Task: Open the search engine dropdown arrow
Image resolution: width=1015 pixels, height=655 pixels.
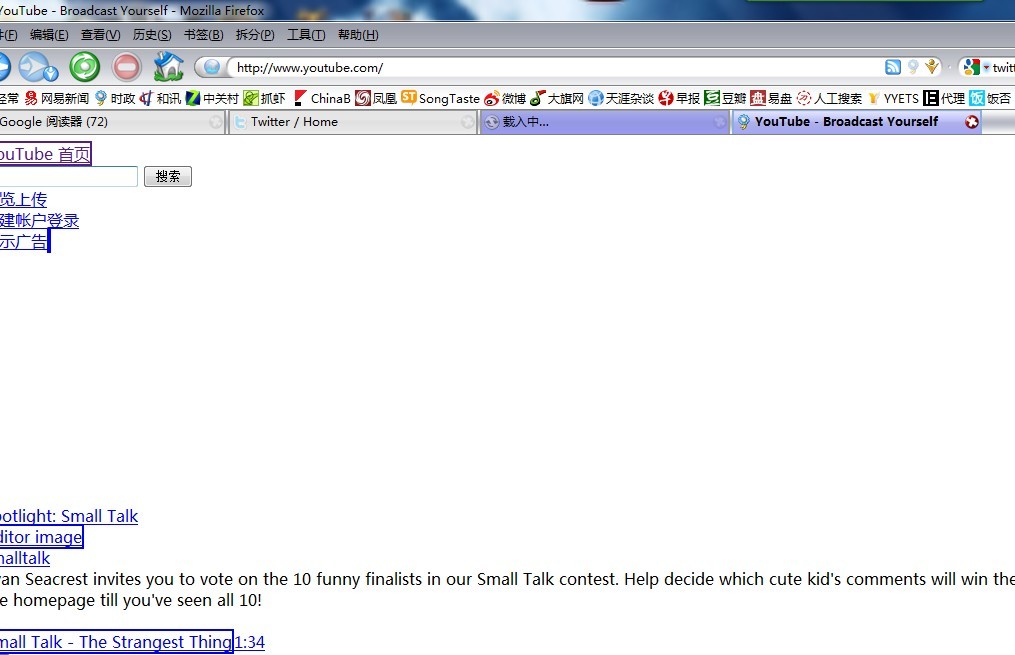Action: 986,67
